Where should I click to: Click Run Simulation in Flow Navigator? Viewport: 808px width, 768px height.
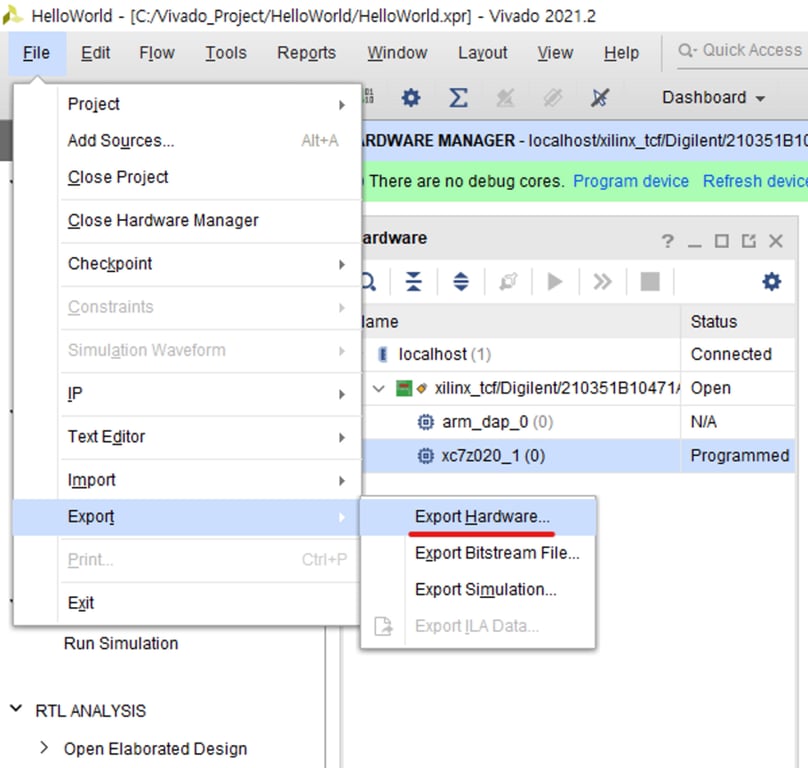pos(121,643)
